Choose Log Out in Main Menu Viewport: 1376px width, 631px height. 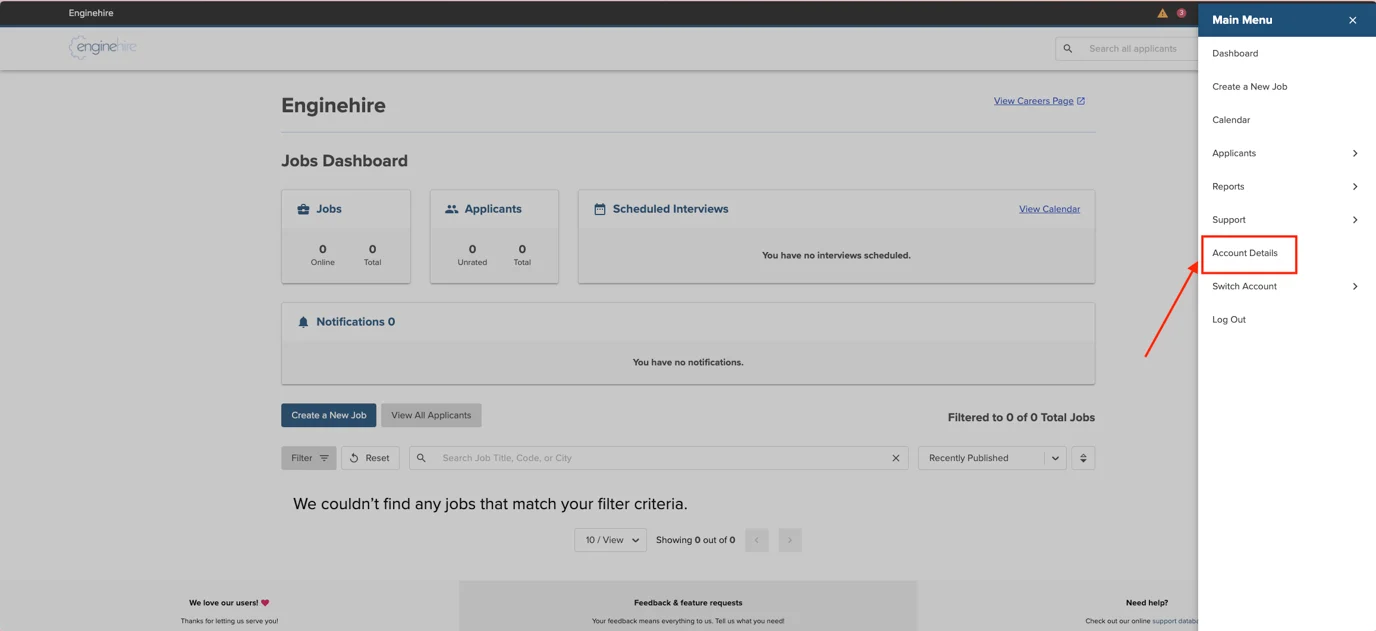pyautogui.click(x=1229, y=320)
